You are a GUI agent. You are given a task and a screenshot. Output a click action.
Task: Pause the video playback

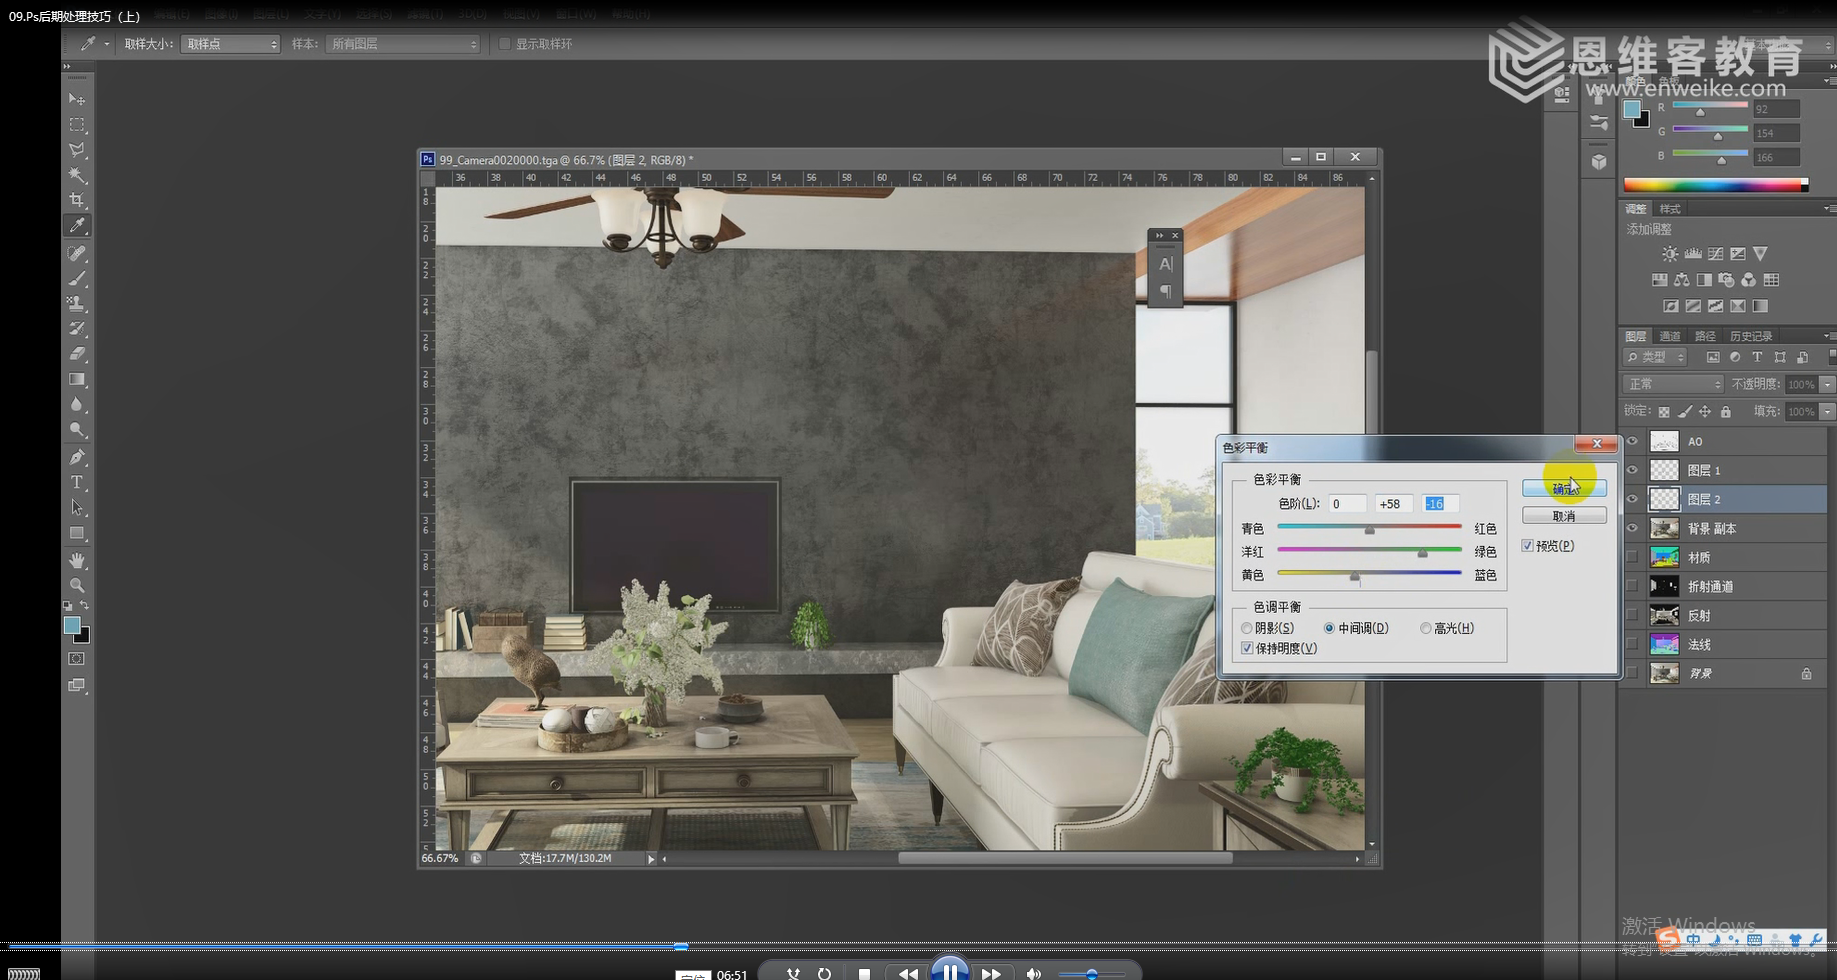(949, 971)
